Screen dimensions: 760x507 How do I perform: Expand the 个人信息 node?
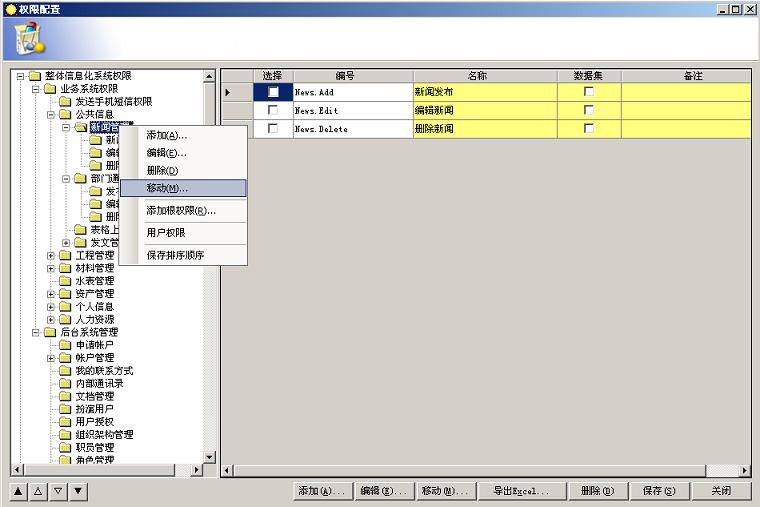click(50, 307)
